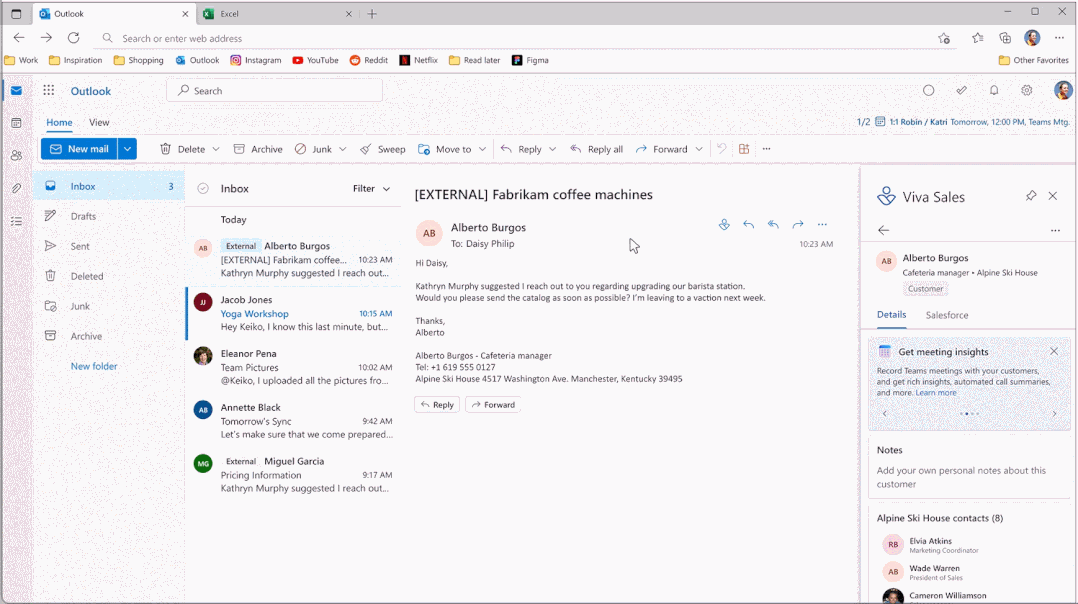The height and width of the screenshot is (604, 1078).
Task: Open the Miguel Garcia Pricing Information email
Action: [x=294, y=475]
